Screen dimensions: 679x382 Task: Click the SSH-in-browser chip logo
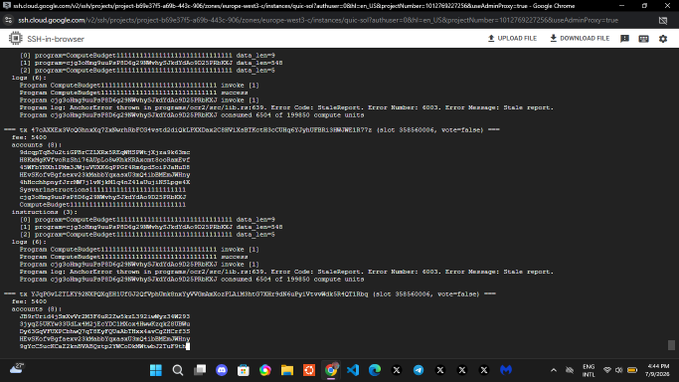click(16, 39)
